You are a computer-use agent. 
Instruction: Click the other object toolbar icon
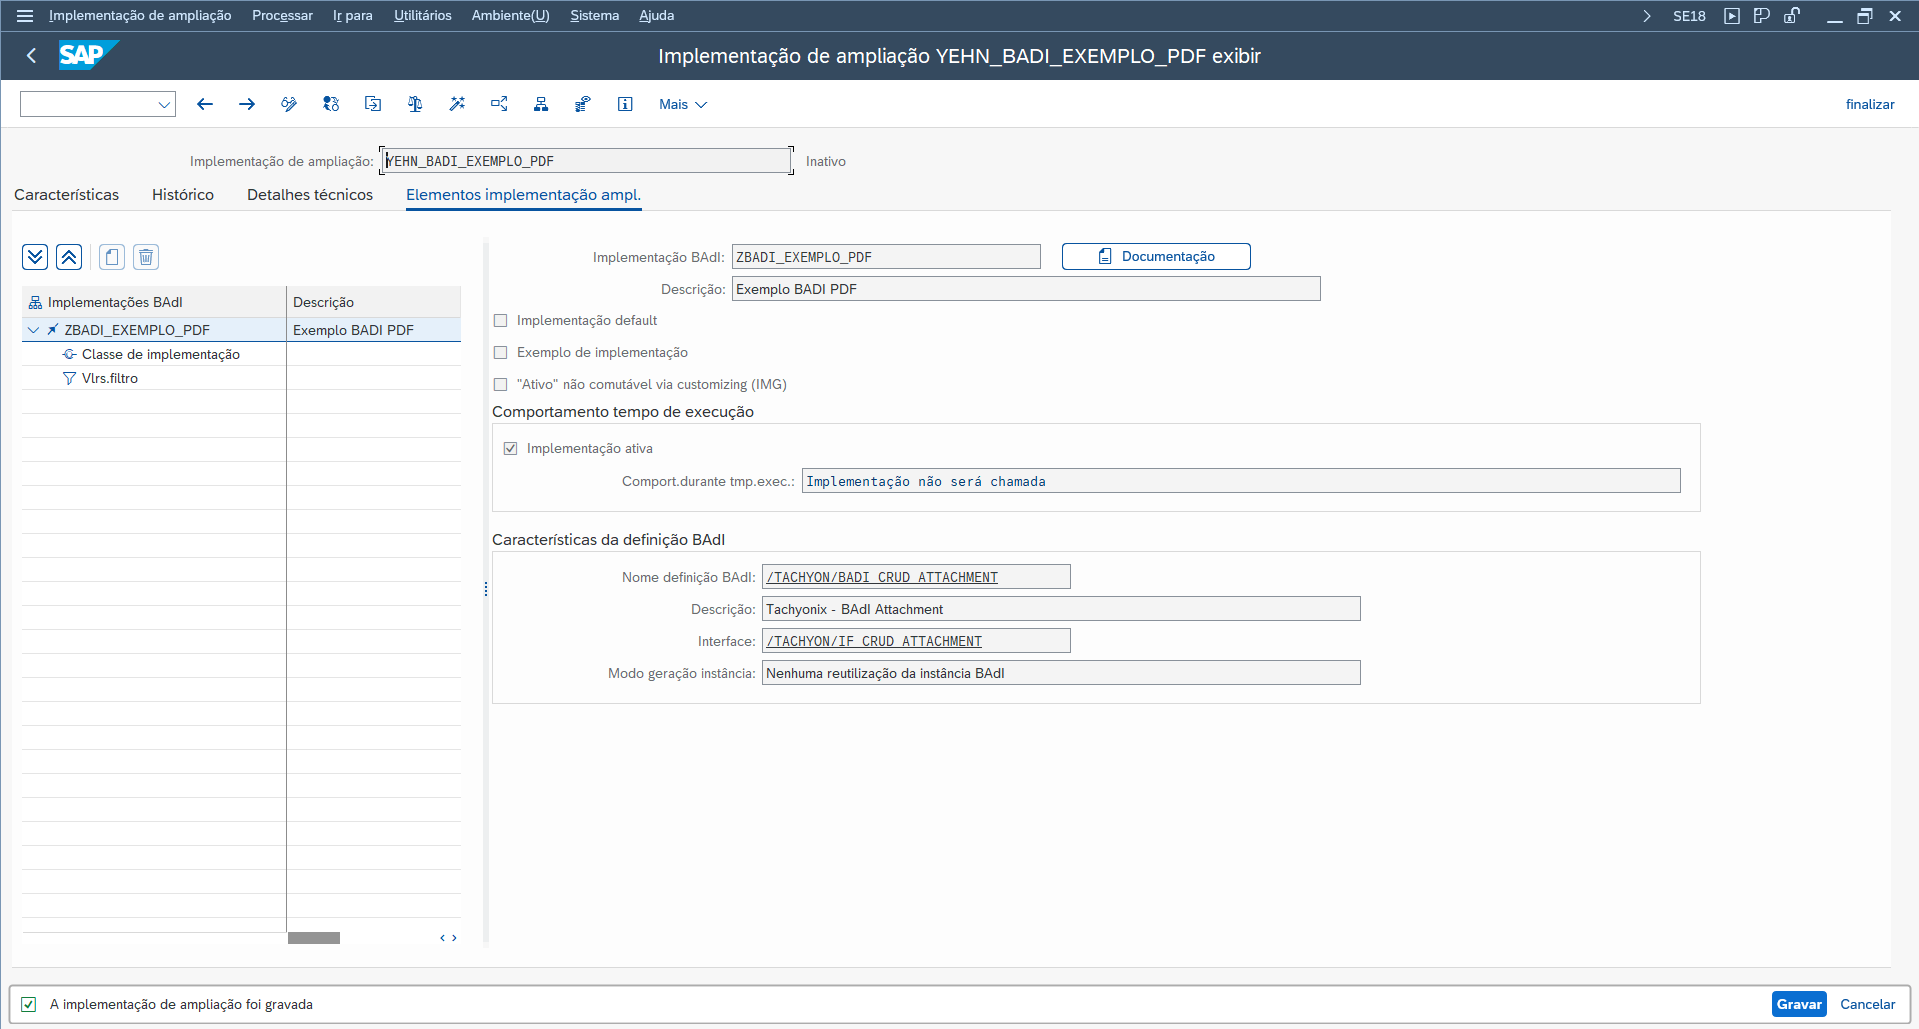pos(373,104)
